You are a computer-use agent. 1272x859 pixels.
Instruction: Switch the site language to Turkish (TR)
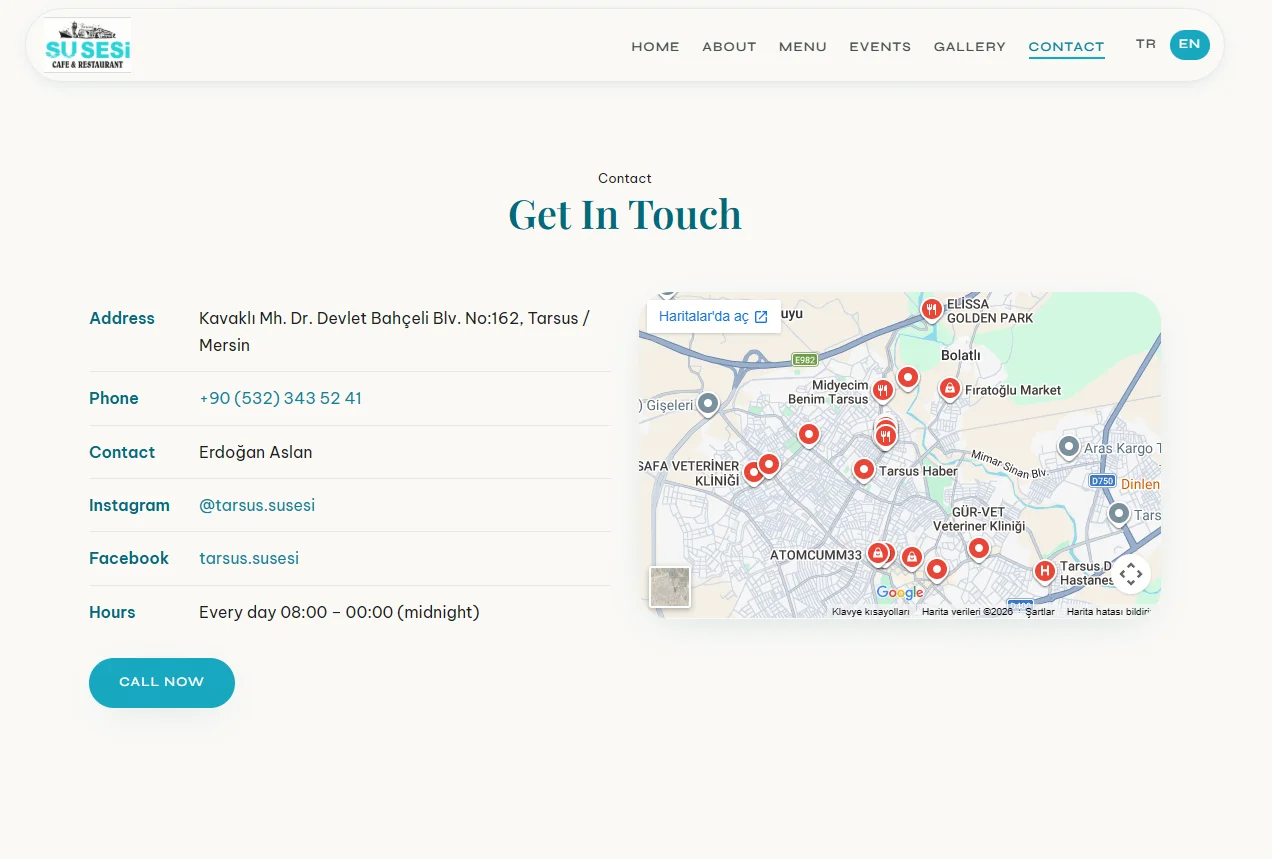point(1146,44)
